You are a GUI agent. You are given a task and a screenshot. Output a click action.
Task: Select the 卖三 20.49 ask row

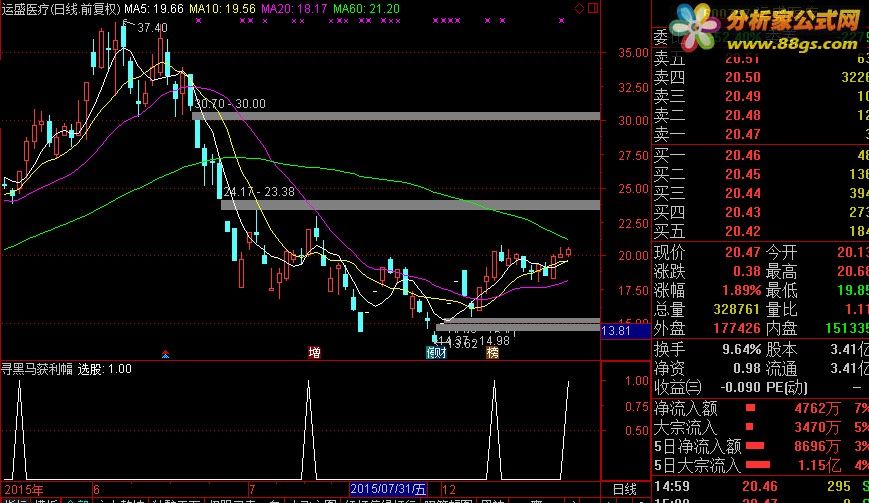(760, 96)
